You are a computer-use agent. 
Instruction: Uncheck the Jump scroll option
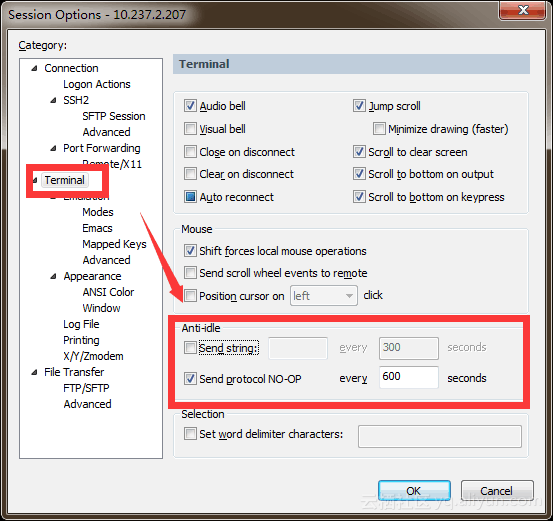click(x=359, y=106)
